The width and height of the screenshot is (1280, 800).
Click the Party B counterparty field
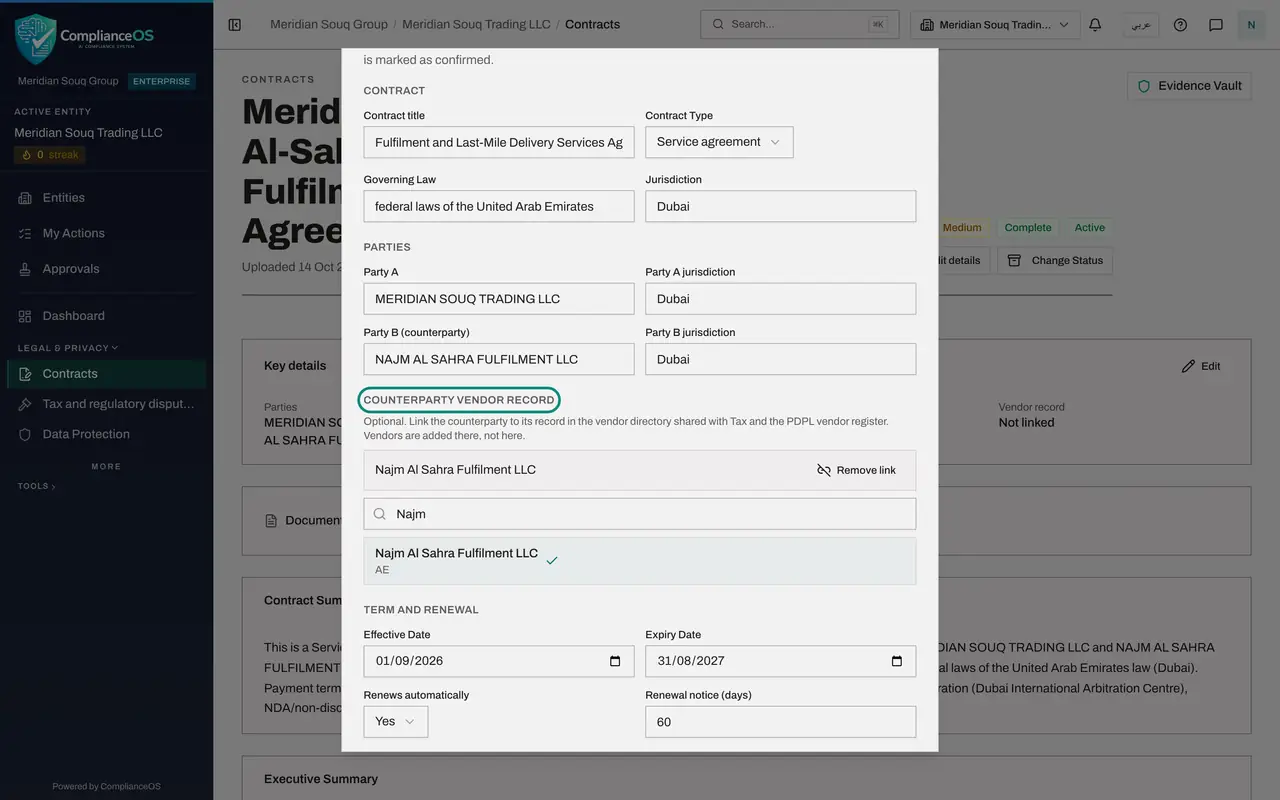point(499,359)
